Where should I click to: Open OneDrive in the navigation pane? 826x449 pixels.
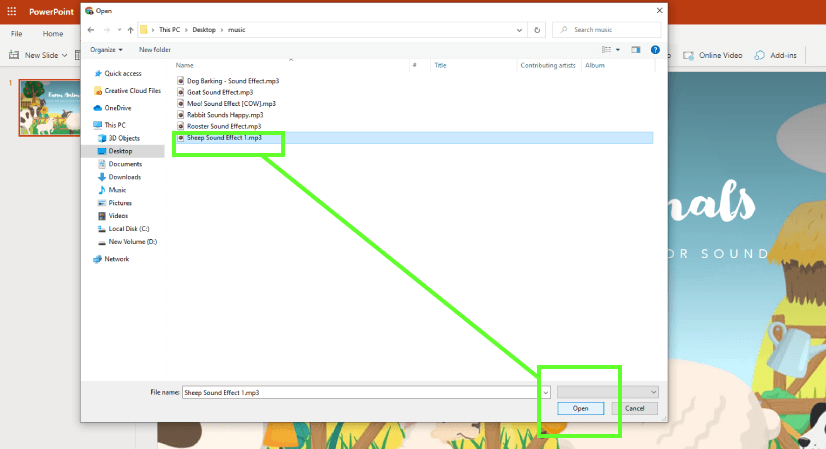[x=117, y=108]
